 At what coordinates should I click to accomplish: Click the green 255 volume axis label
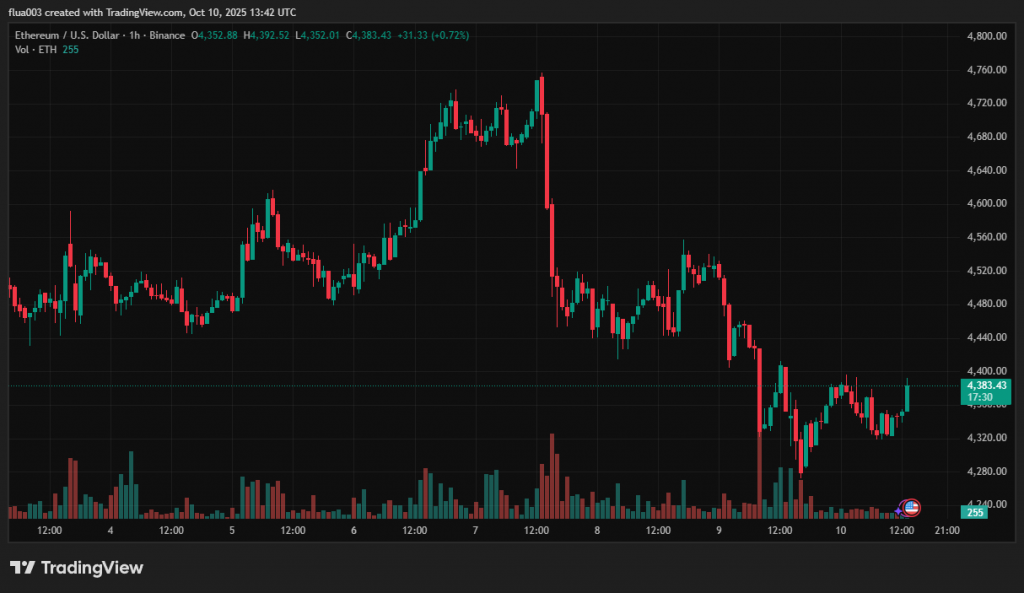[x=975, y=512]
